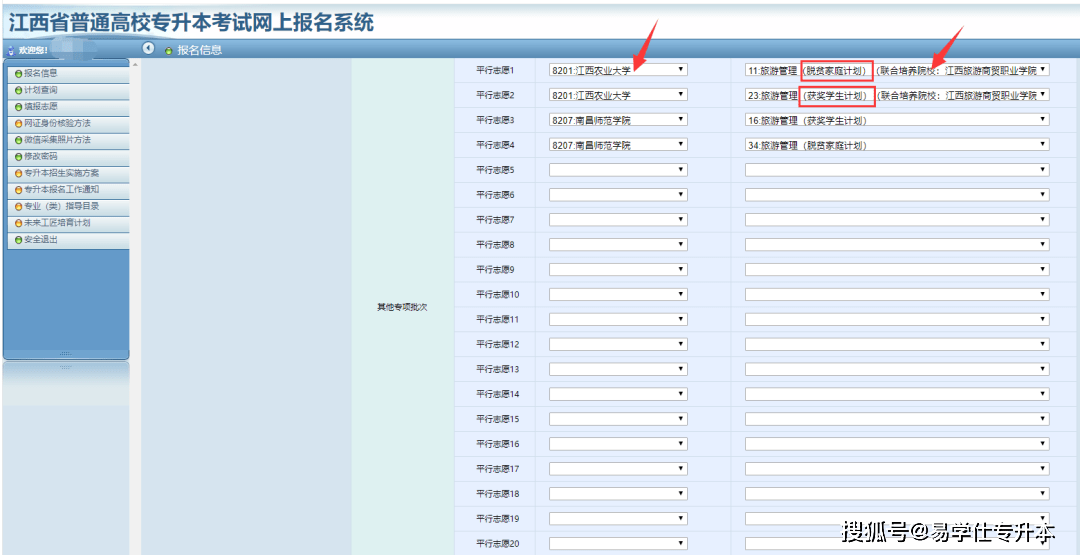
Task: Open the major dropdown for 平行志愿13
Action: (897, 370)
